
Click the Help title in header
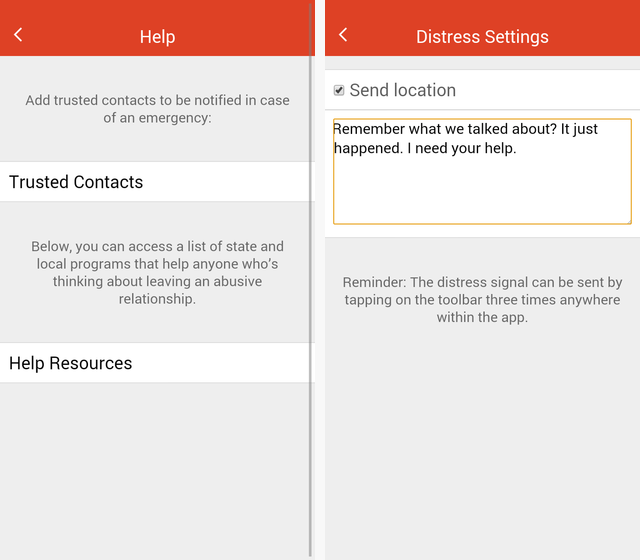click(x=158, y=37)
